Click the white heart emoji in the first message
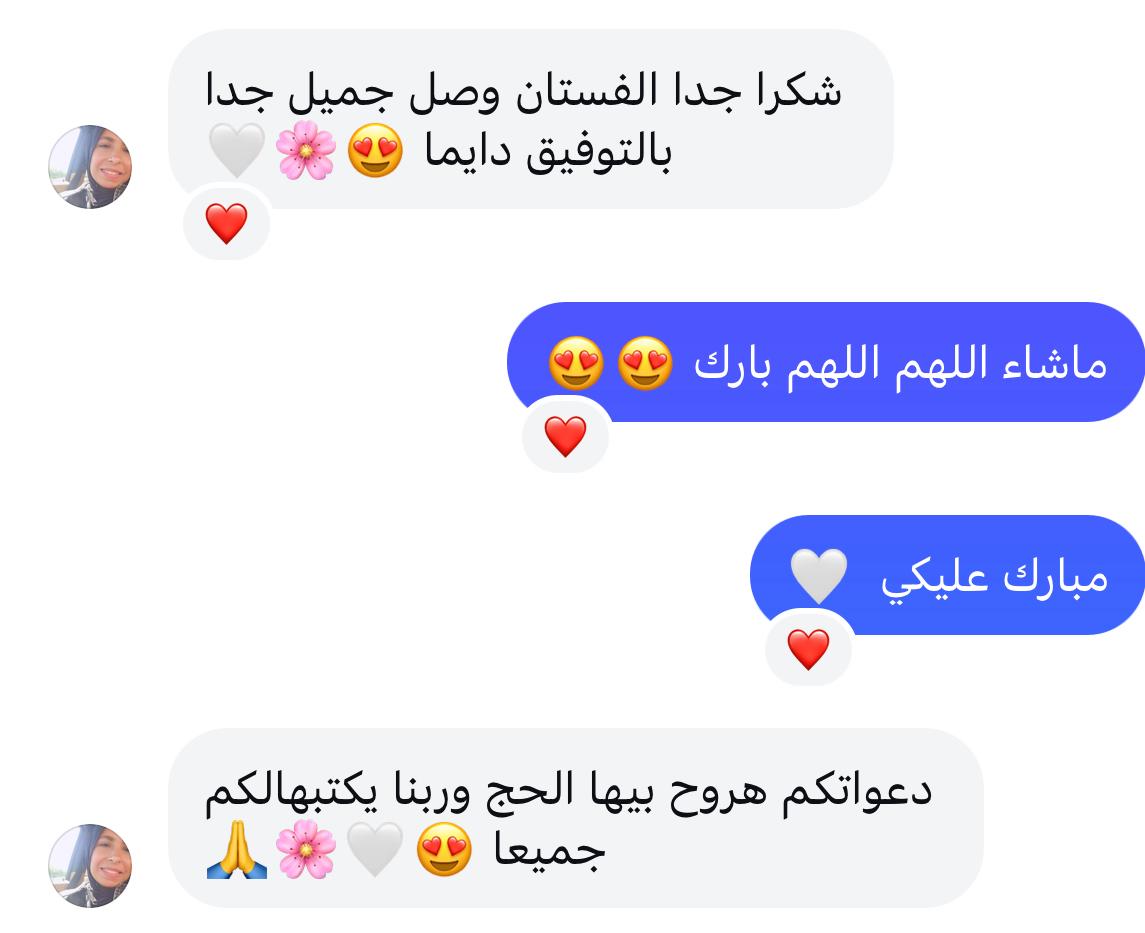The height and width of the screenshot is (933, 1145). tap(237, 150)
